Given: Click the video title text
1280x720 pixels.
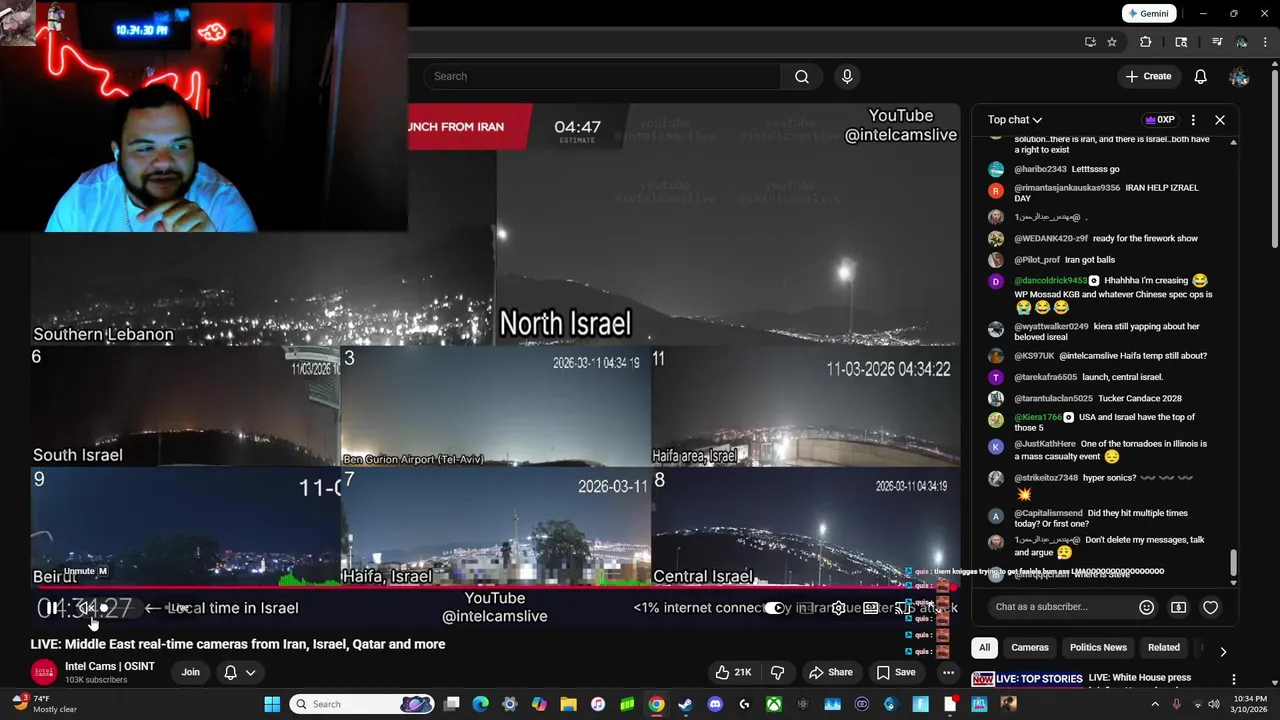Looking at the screenshot, I should [238, 644].
